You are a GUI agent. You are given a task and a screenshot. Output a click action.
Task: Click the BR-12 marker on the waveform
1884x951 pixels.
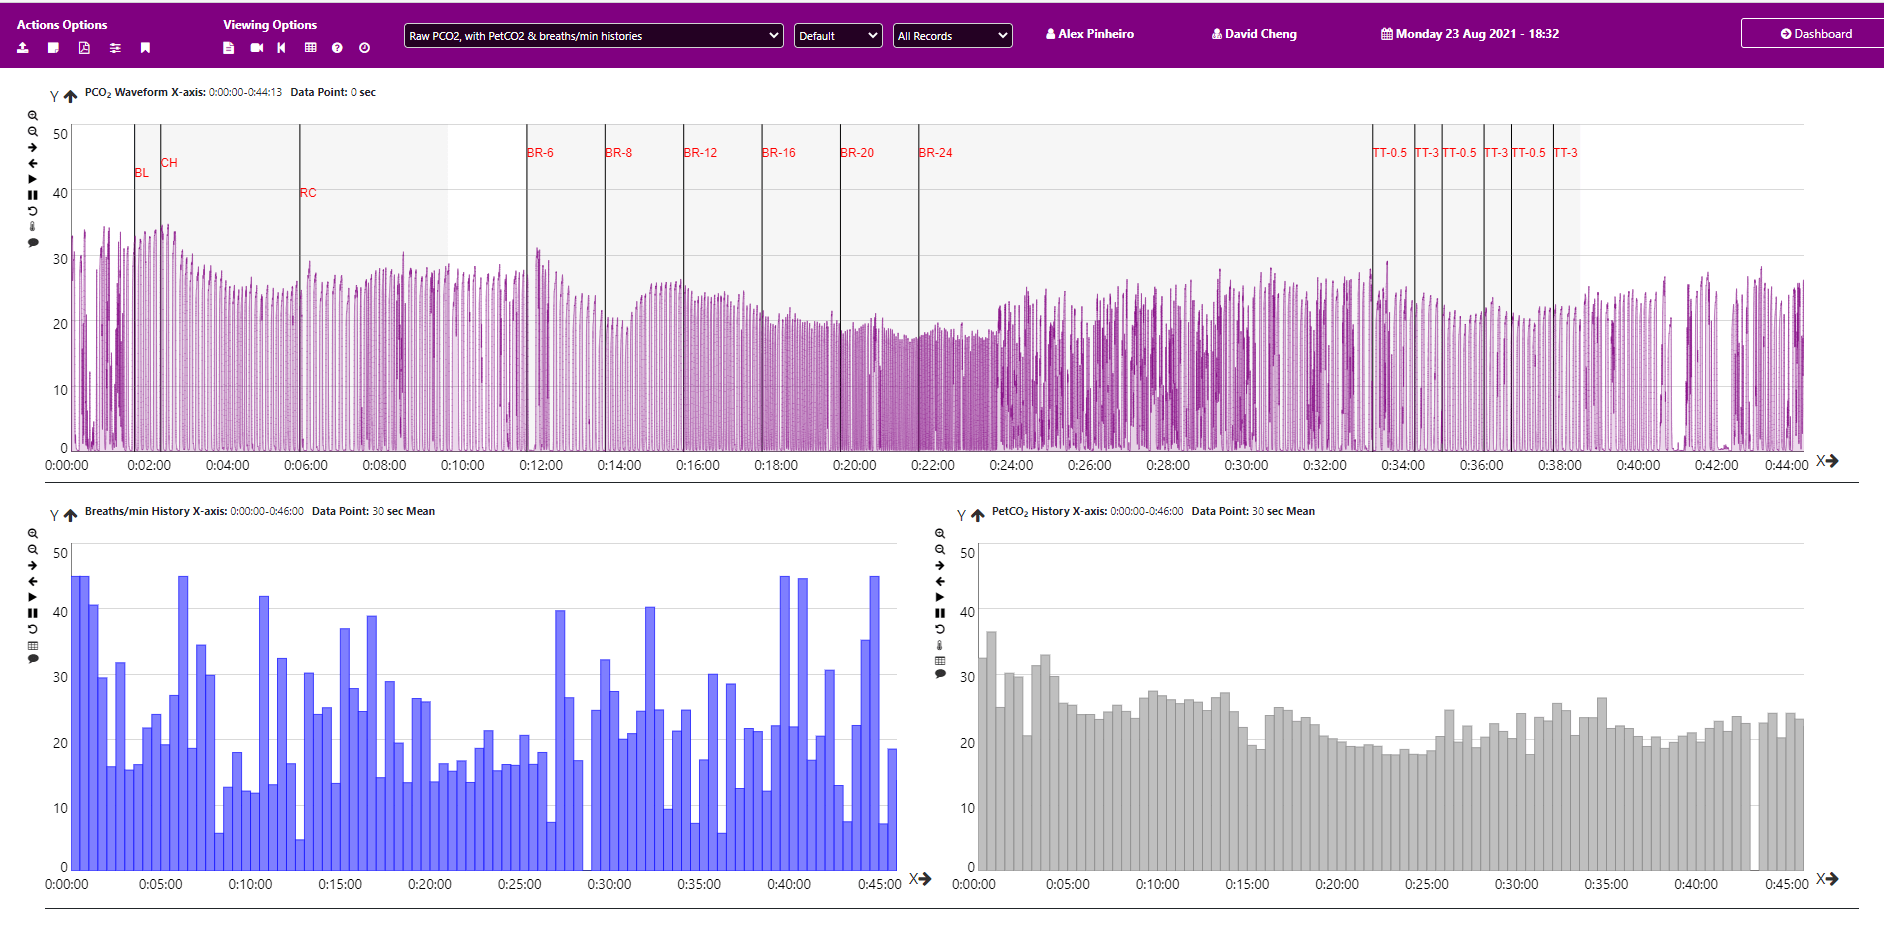[700, 153]
